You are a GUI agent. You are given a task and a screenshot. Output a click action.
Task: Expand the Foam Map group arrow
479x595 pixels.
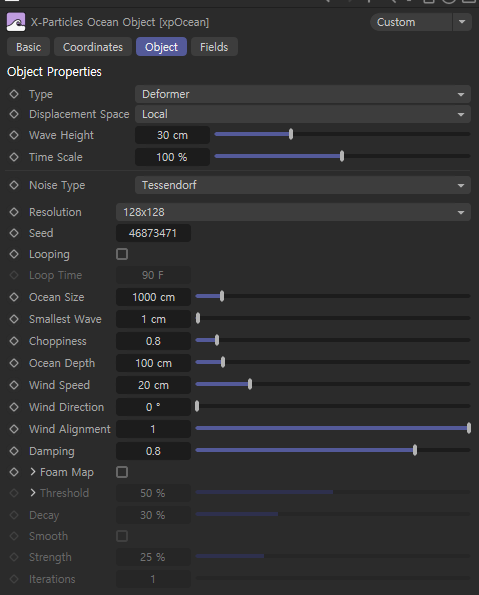33,472
